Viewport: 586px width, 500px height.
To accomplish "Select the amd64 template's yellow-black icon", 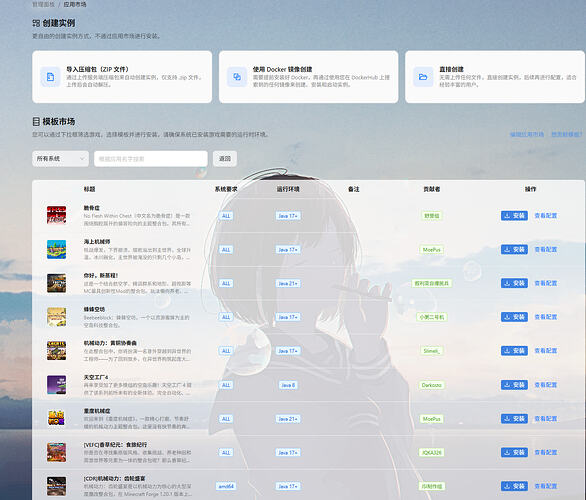I will (56, 486).
